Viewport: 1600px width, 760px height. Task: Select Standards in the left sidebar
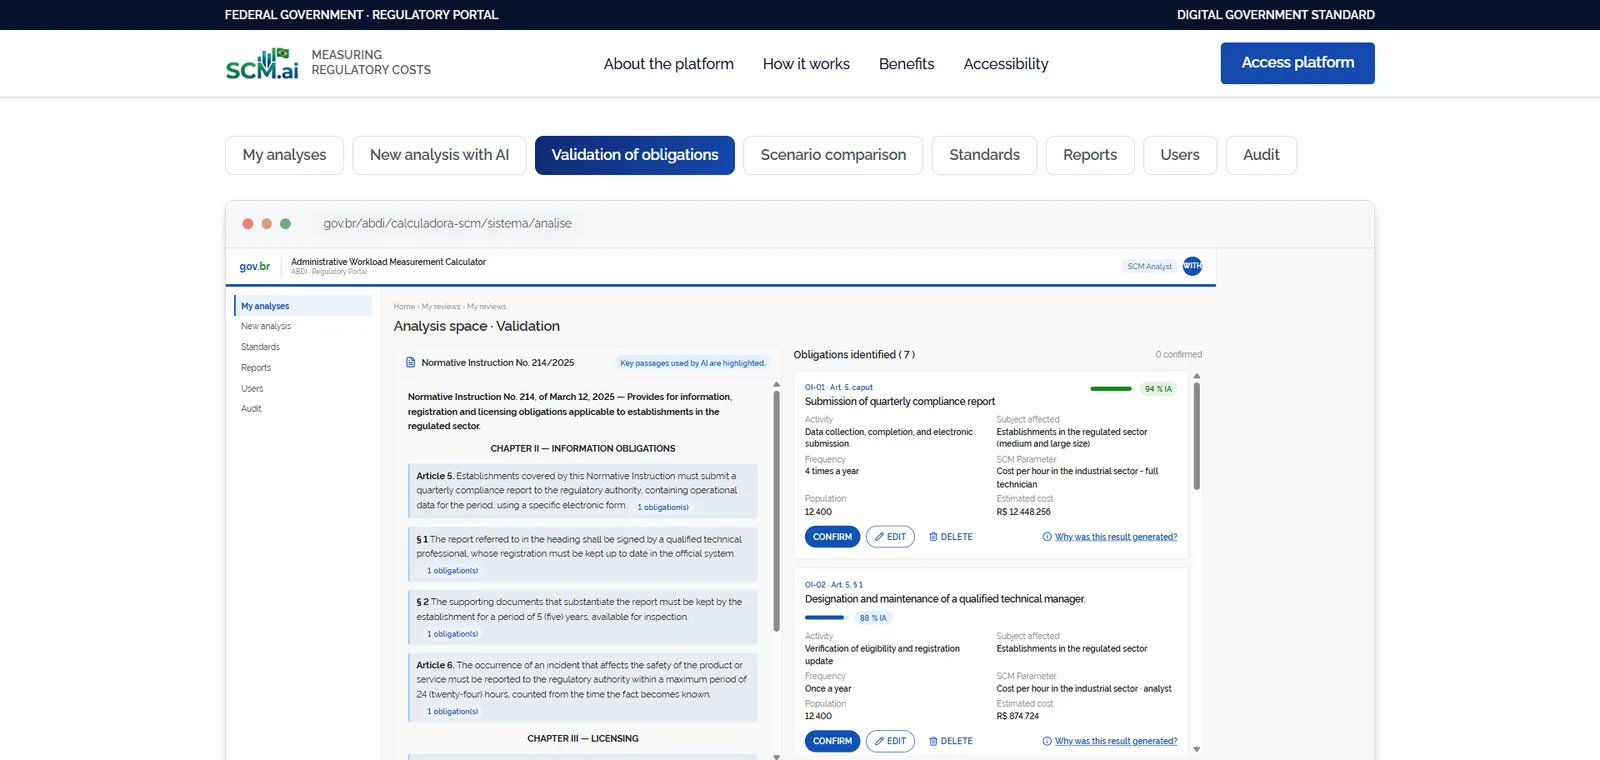260,347
